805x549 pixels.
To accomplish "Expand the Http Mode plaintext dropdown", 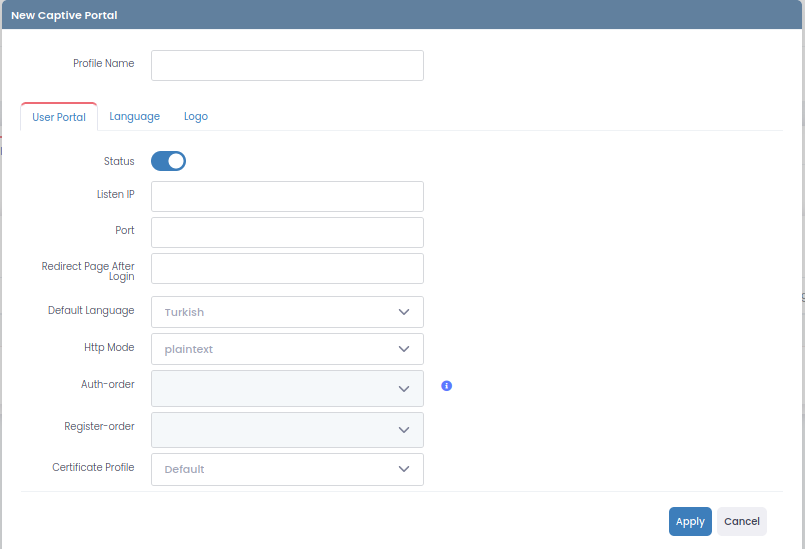I will pos(287,349).
